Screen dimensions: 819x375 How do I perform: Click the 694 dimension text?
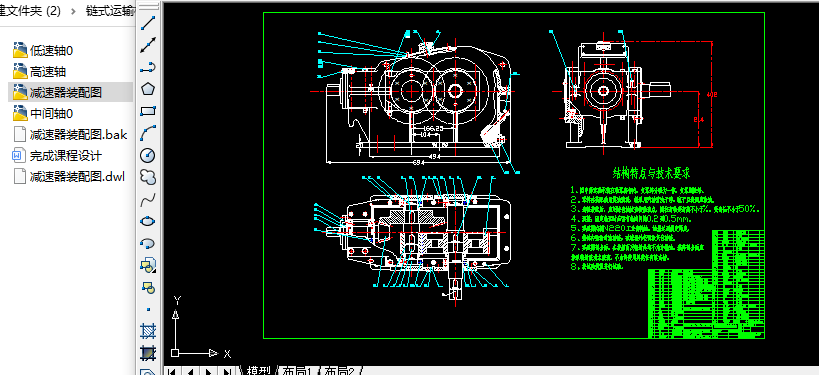[x=417, y=162]
